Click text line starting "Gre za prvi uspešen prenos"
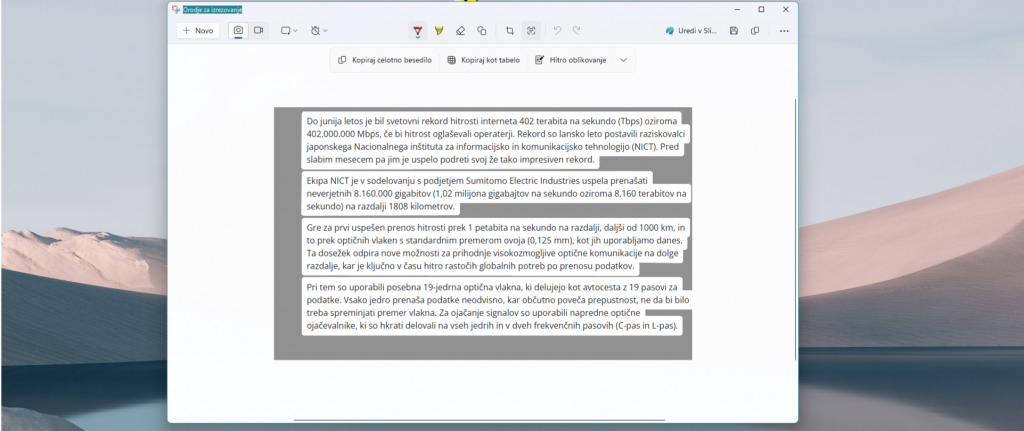Screen dimensions: 1024x431 tap(498, 227)
